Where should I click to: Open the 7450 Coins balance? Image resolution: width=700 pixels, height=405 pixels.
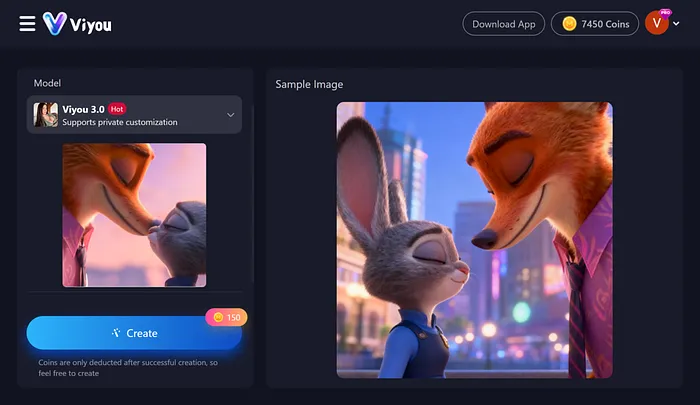coord(595,24)
